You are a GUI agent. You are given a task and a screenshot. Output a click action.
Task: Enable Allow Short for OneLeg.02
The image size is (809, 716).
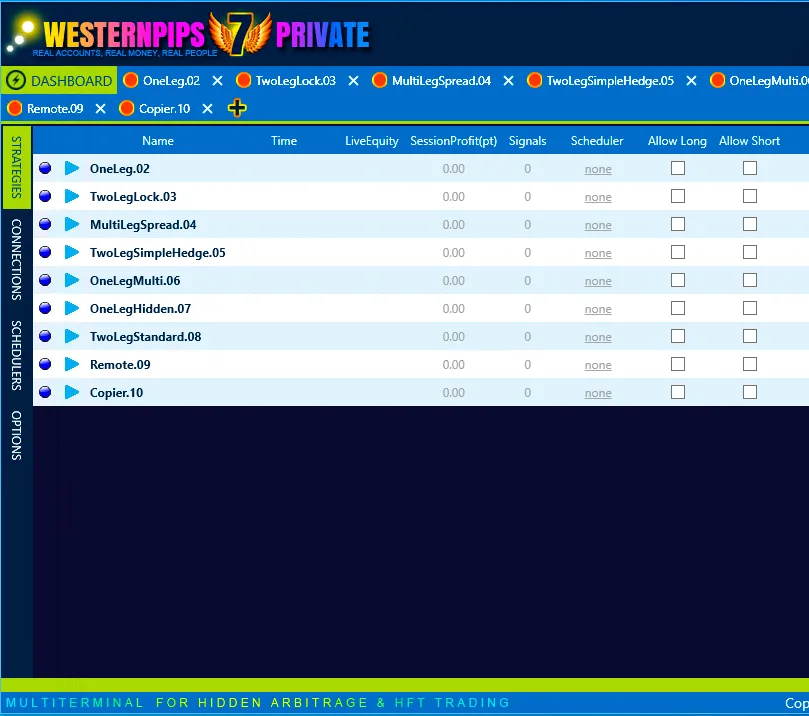click(750, 168)
